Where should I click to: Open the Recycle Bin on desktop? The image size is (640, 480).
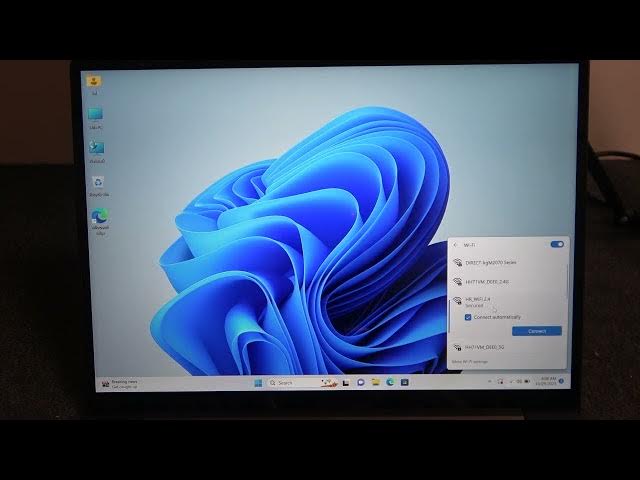coord(98,183)
